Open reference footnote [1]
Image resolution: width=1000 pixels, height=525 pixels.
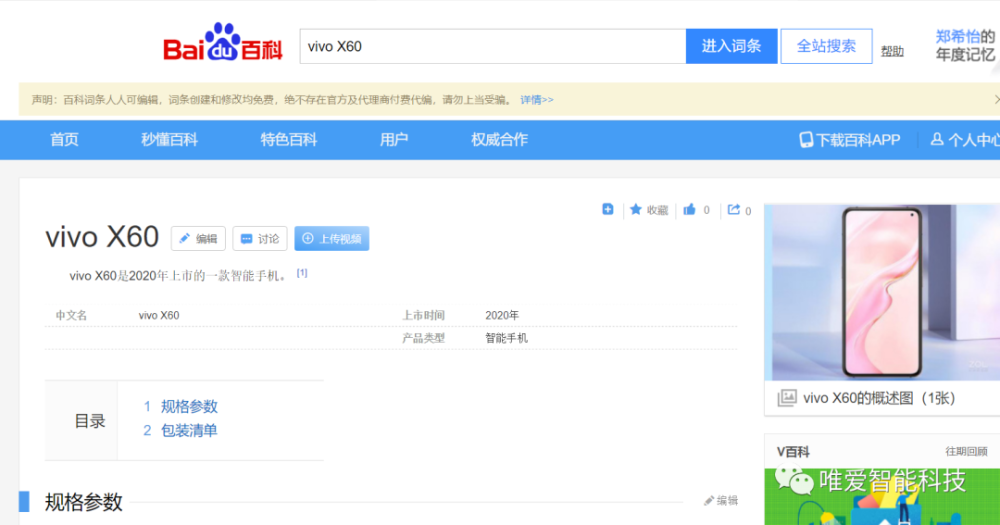(x=302, y=273)
